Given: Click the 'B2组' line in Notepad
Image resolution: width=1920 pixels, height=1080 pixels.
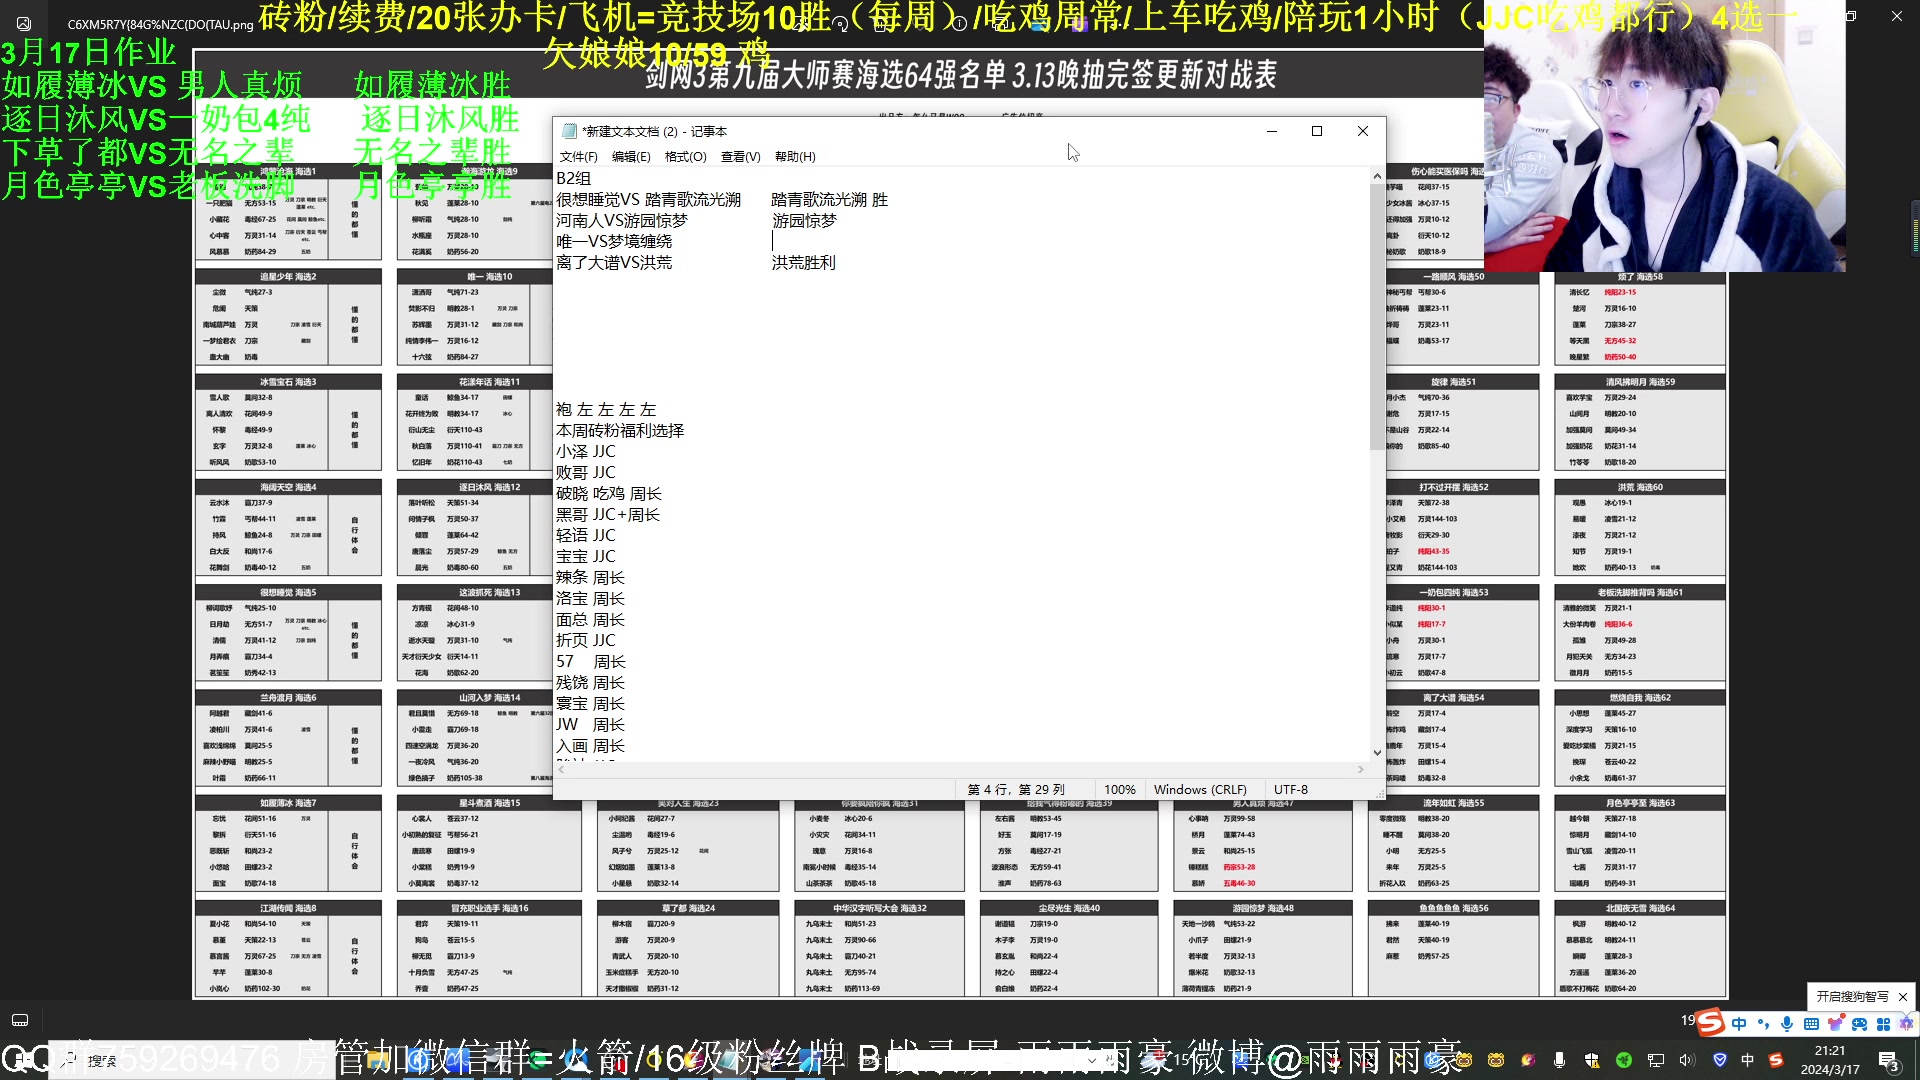Looking at the screenshot, I should (574, 178).
